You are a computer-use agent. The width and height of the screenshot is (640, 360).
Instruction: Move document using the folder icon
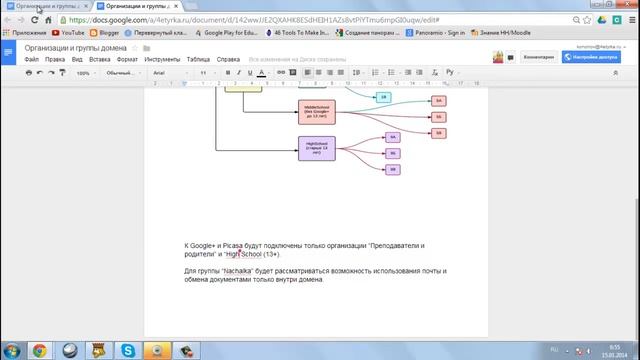click(x=147, y=48)
